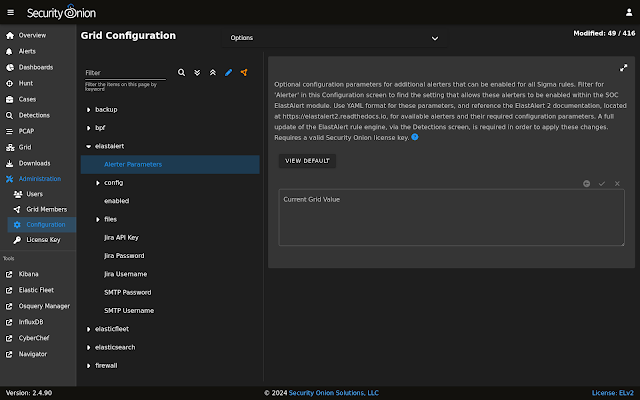Go to Alerts
This screenshot has width=640, height=400.
[38, 51]
